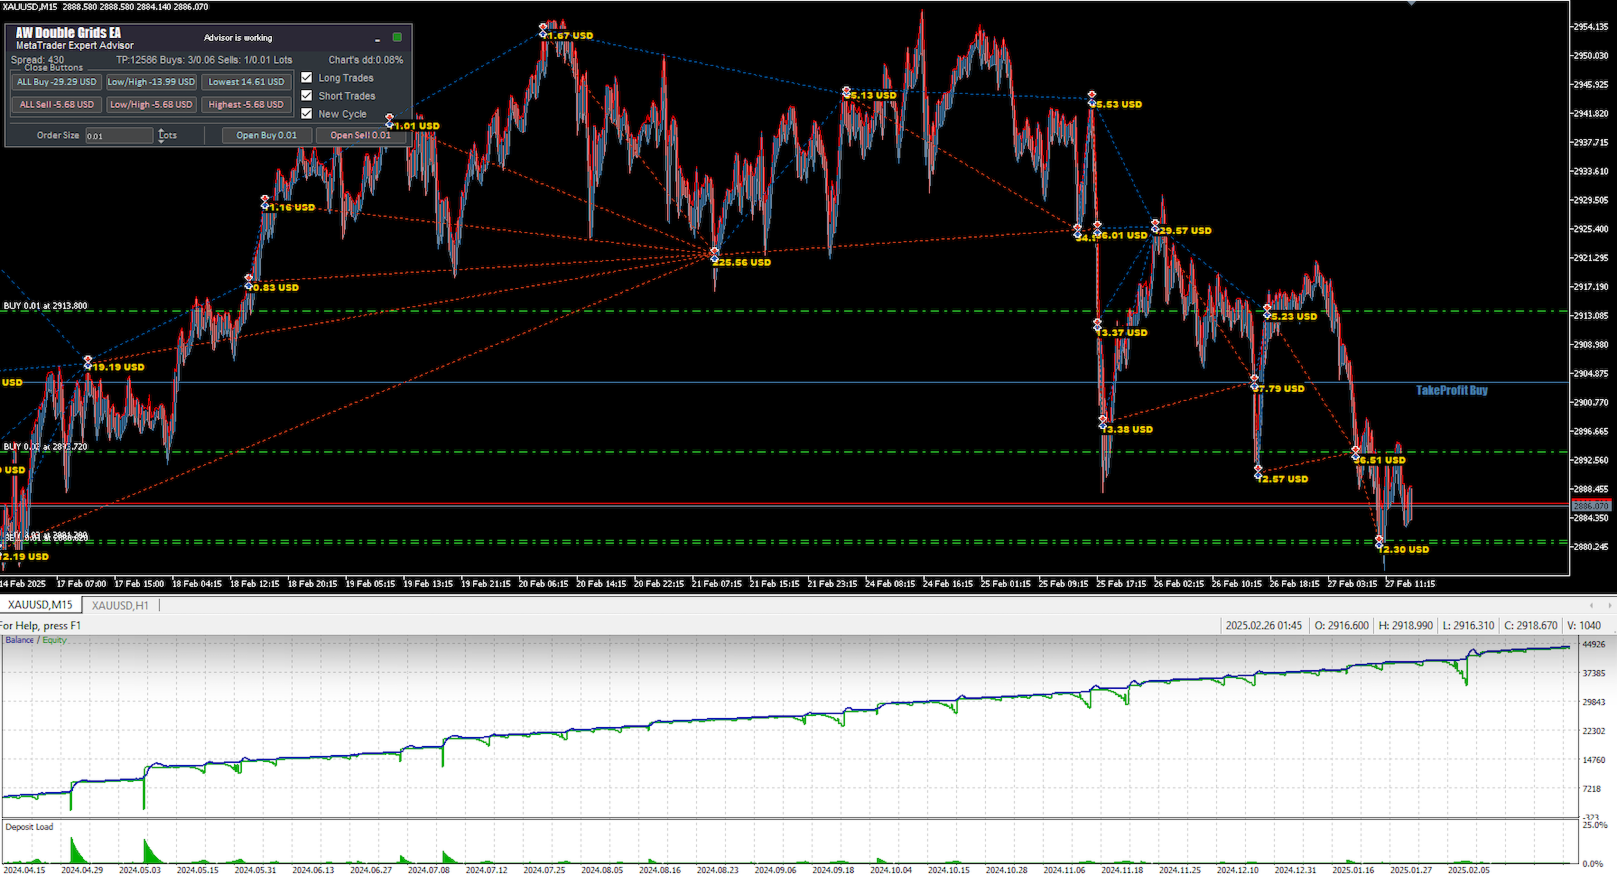Click the 'Equity' legend label
Screen dimensions: 1617x875
pos(54,640)
